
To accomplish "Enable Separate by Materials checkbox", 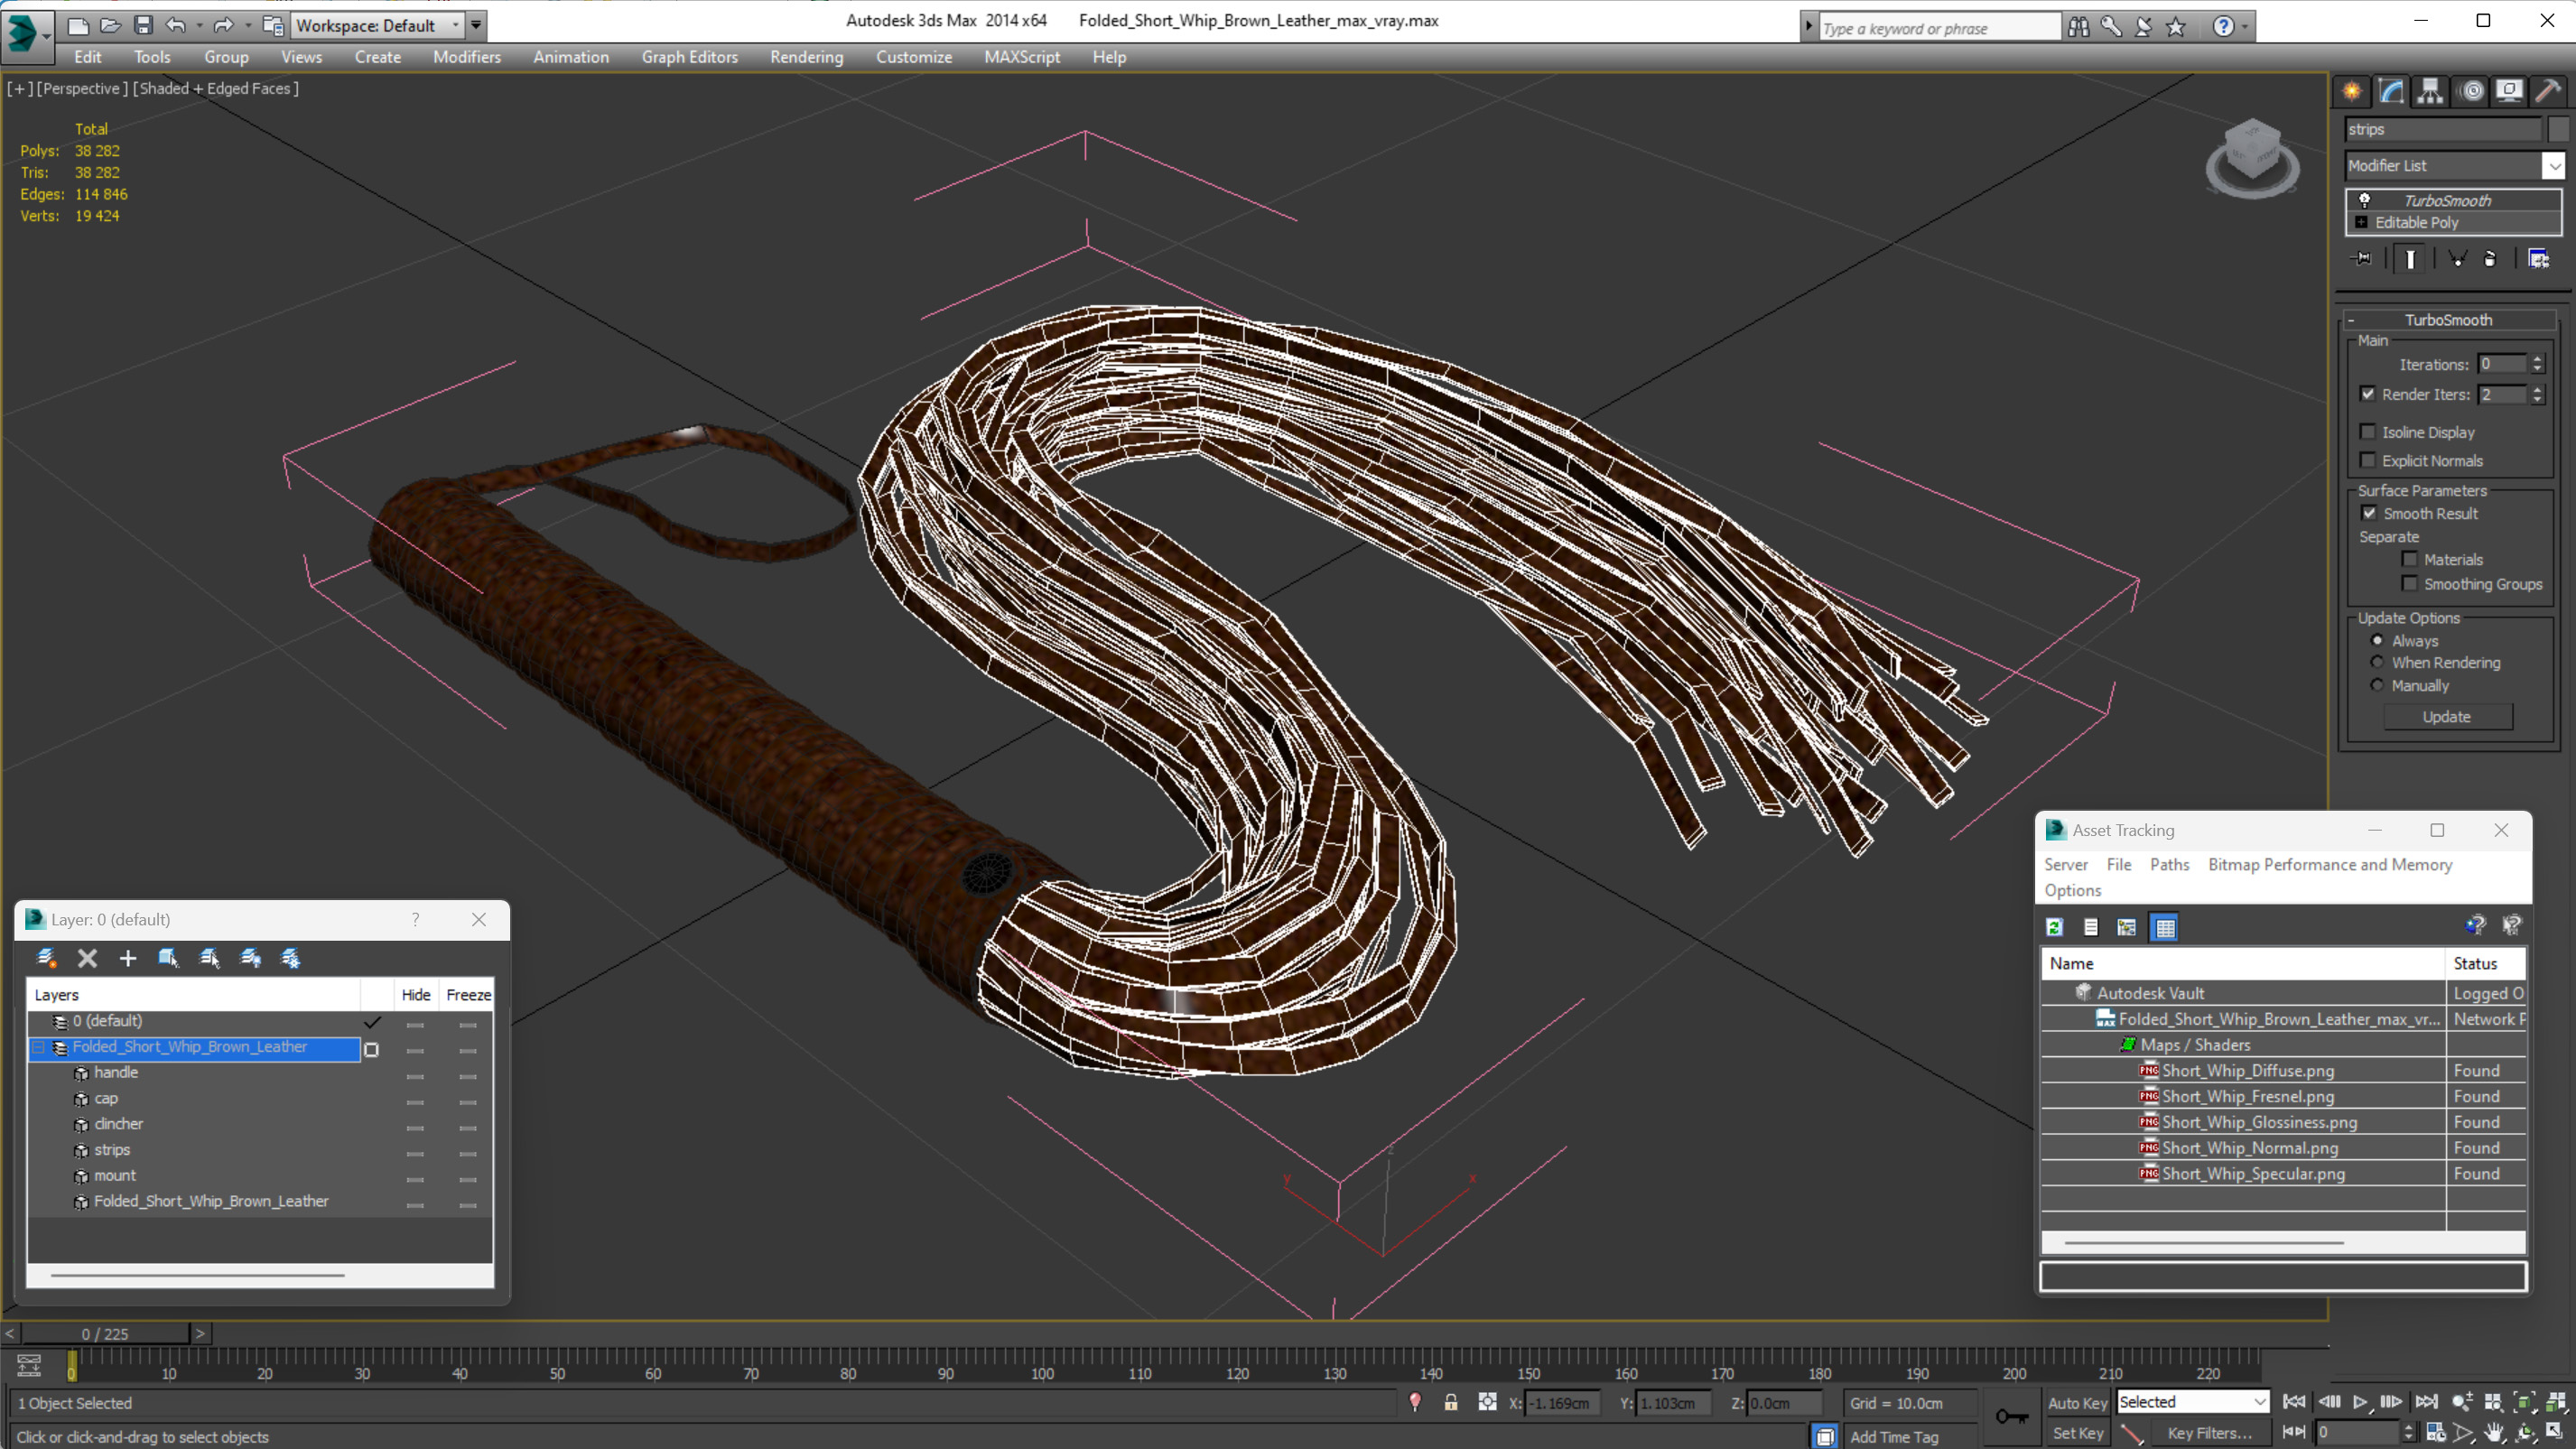I will 2409,559.
